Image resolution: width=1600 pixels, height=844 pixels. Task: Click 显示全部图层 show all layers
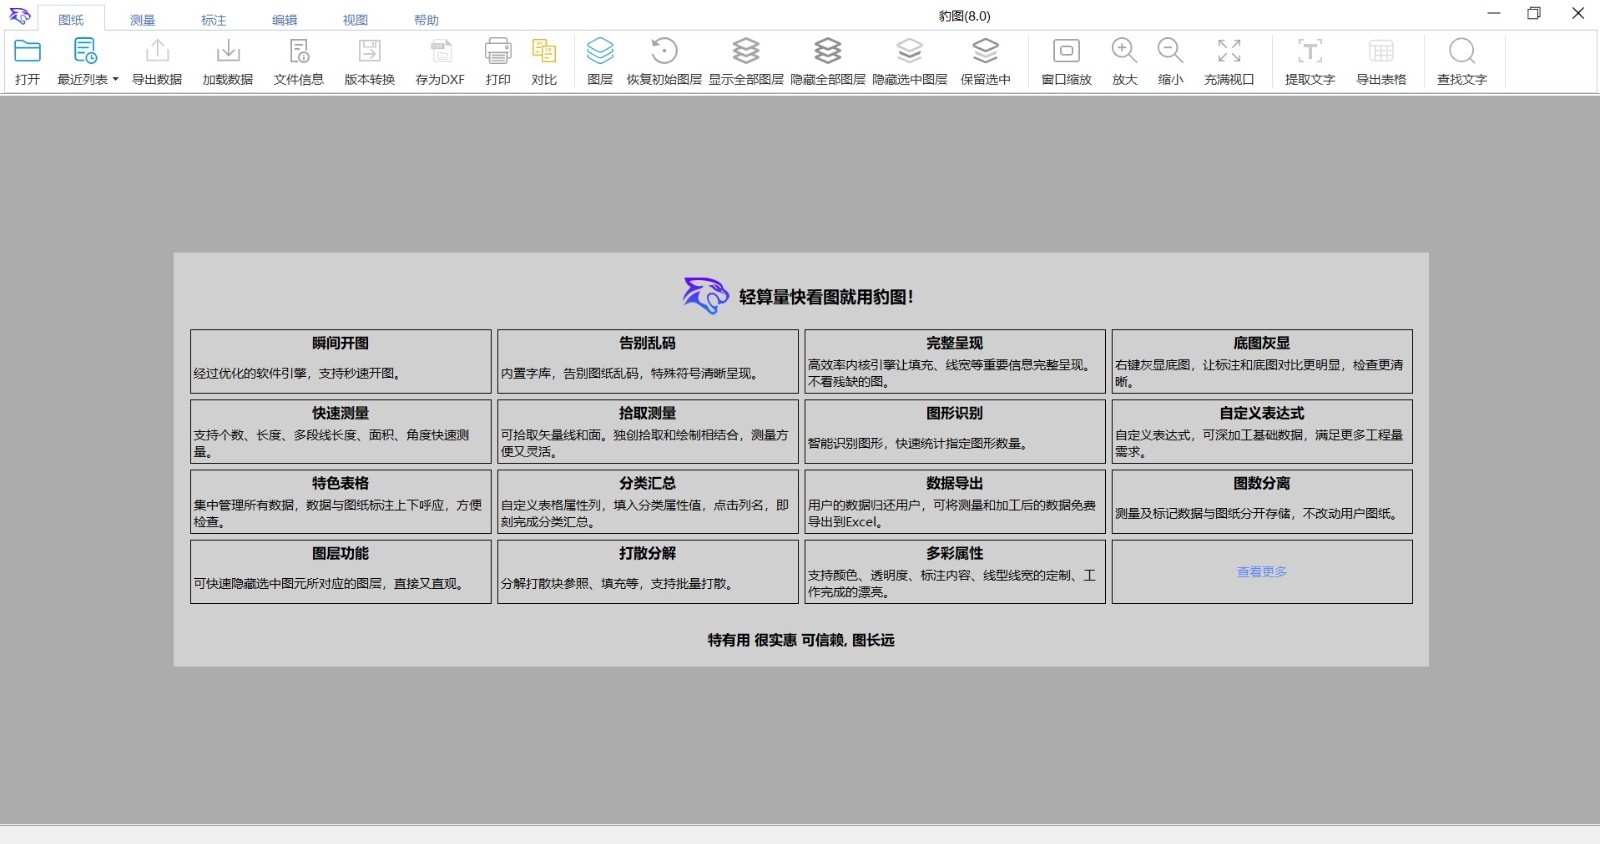pyautogui.click(x=746, y=51)
